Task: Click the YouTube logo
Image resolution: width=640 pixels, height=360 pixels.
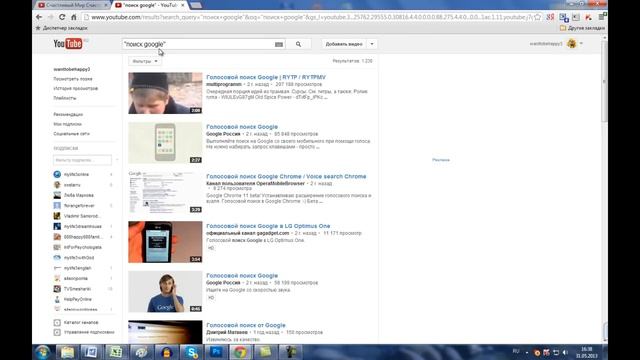Action: click(x=68, y=43)
